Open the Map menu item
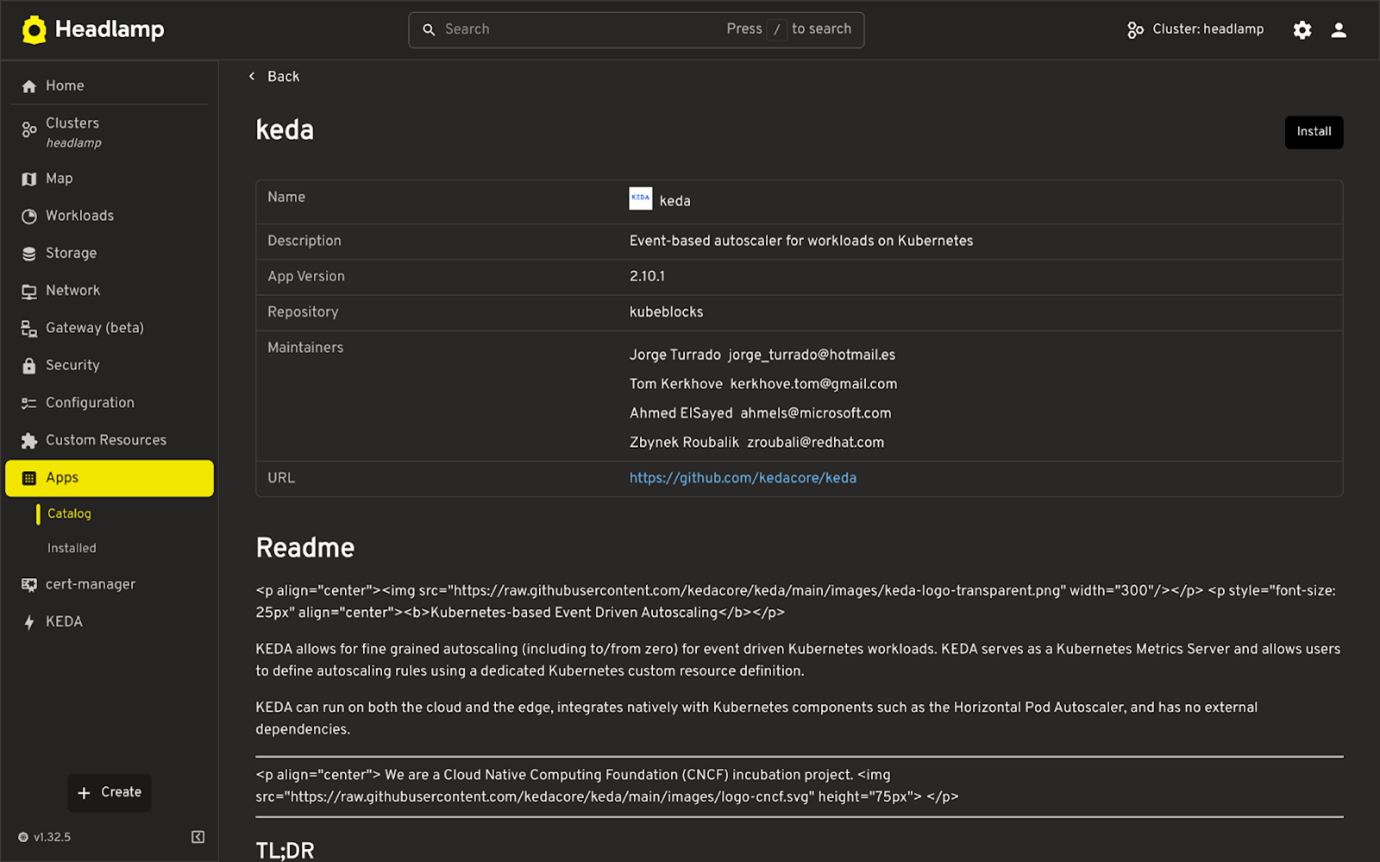Screen dimensions: 1380x862 coord(59,179)
